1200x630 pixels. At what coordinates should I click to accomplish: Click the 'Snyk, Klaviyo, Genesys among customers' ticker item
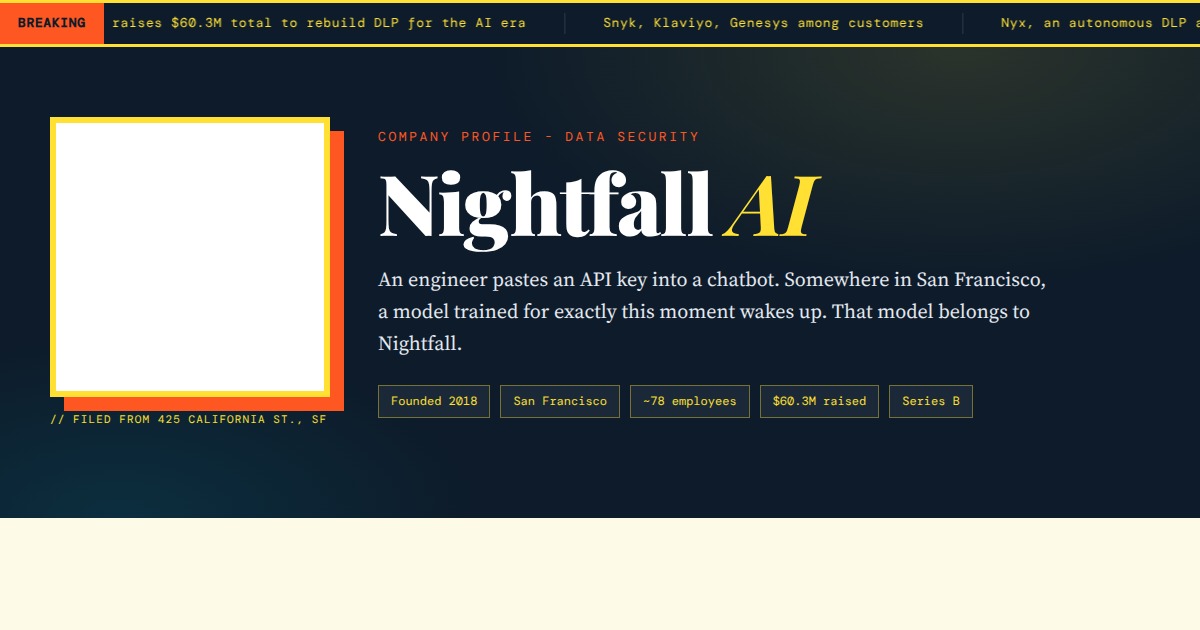(x=763, y=23)
